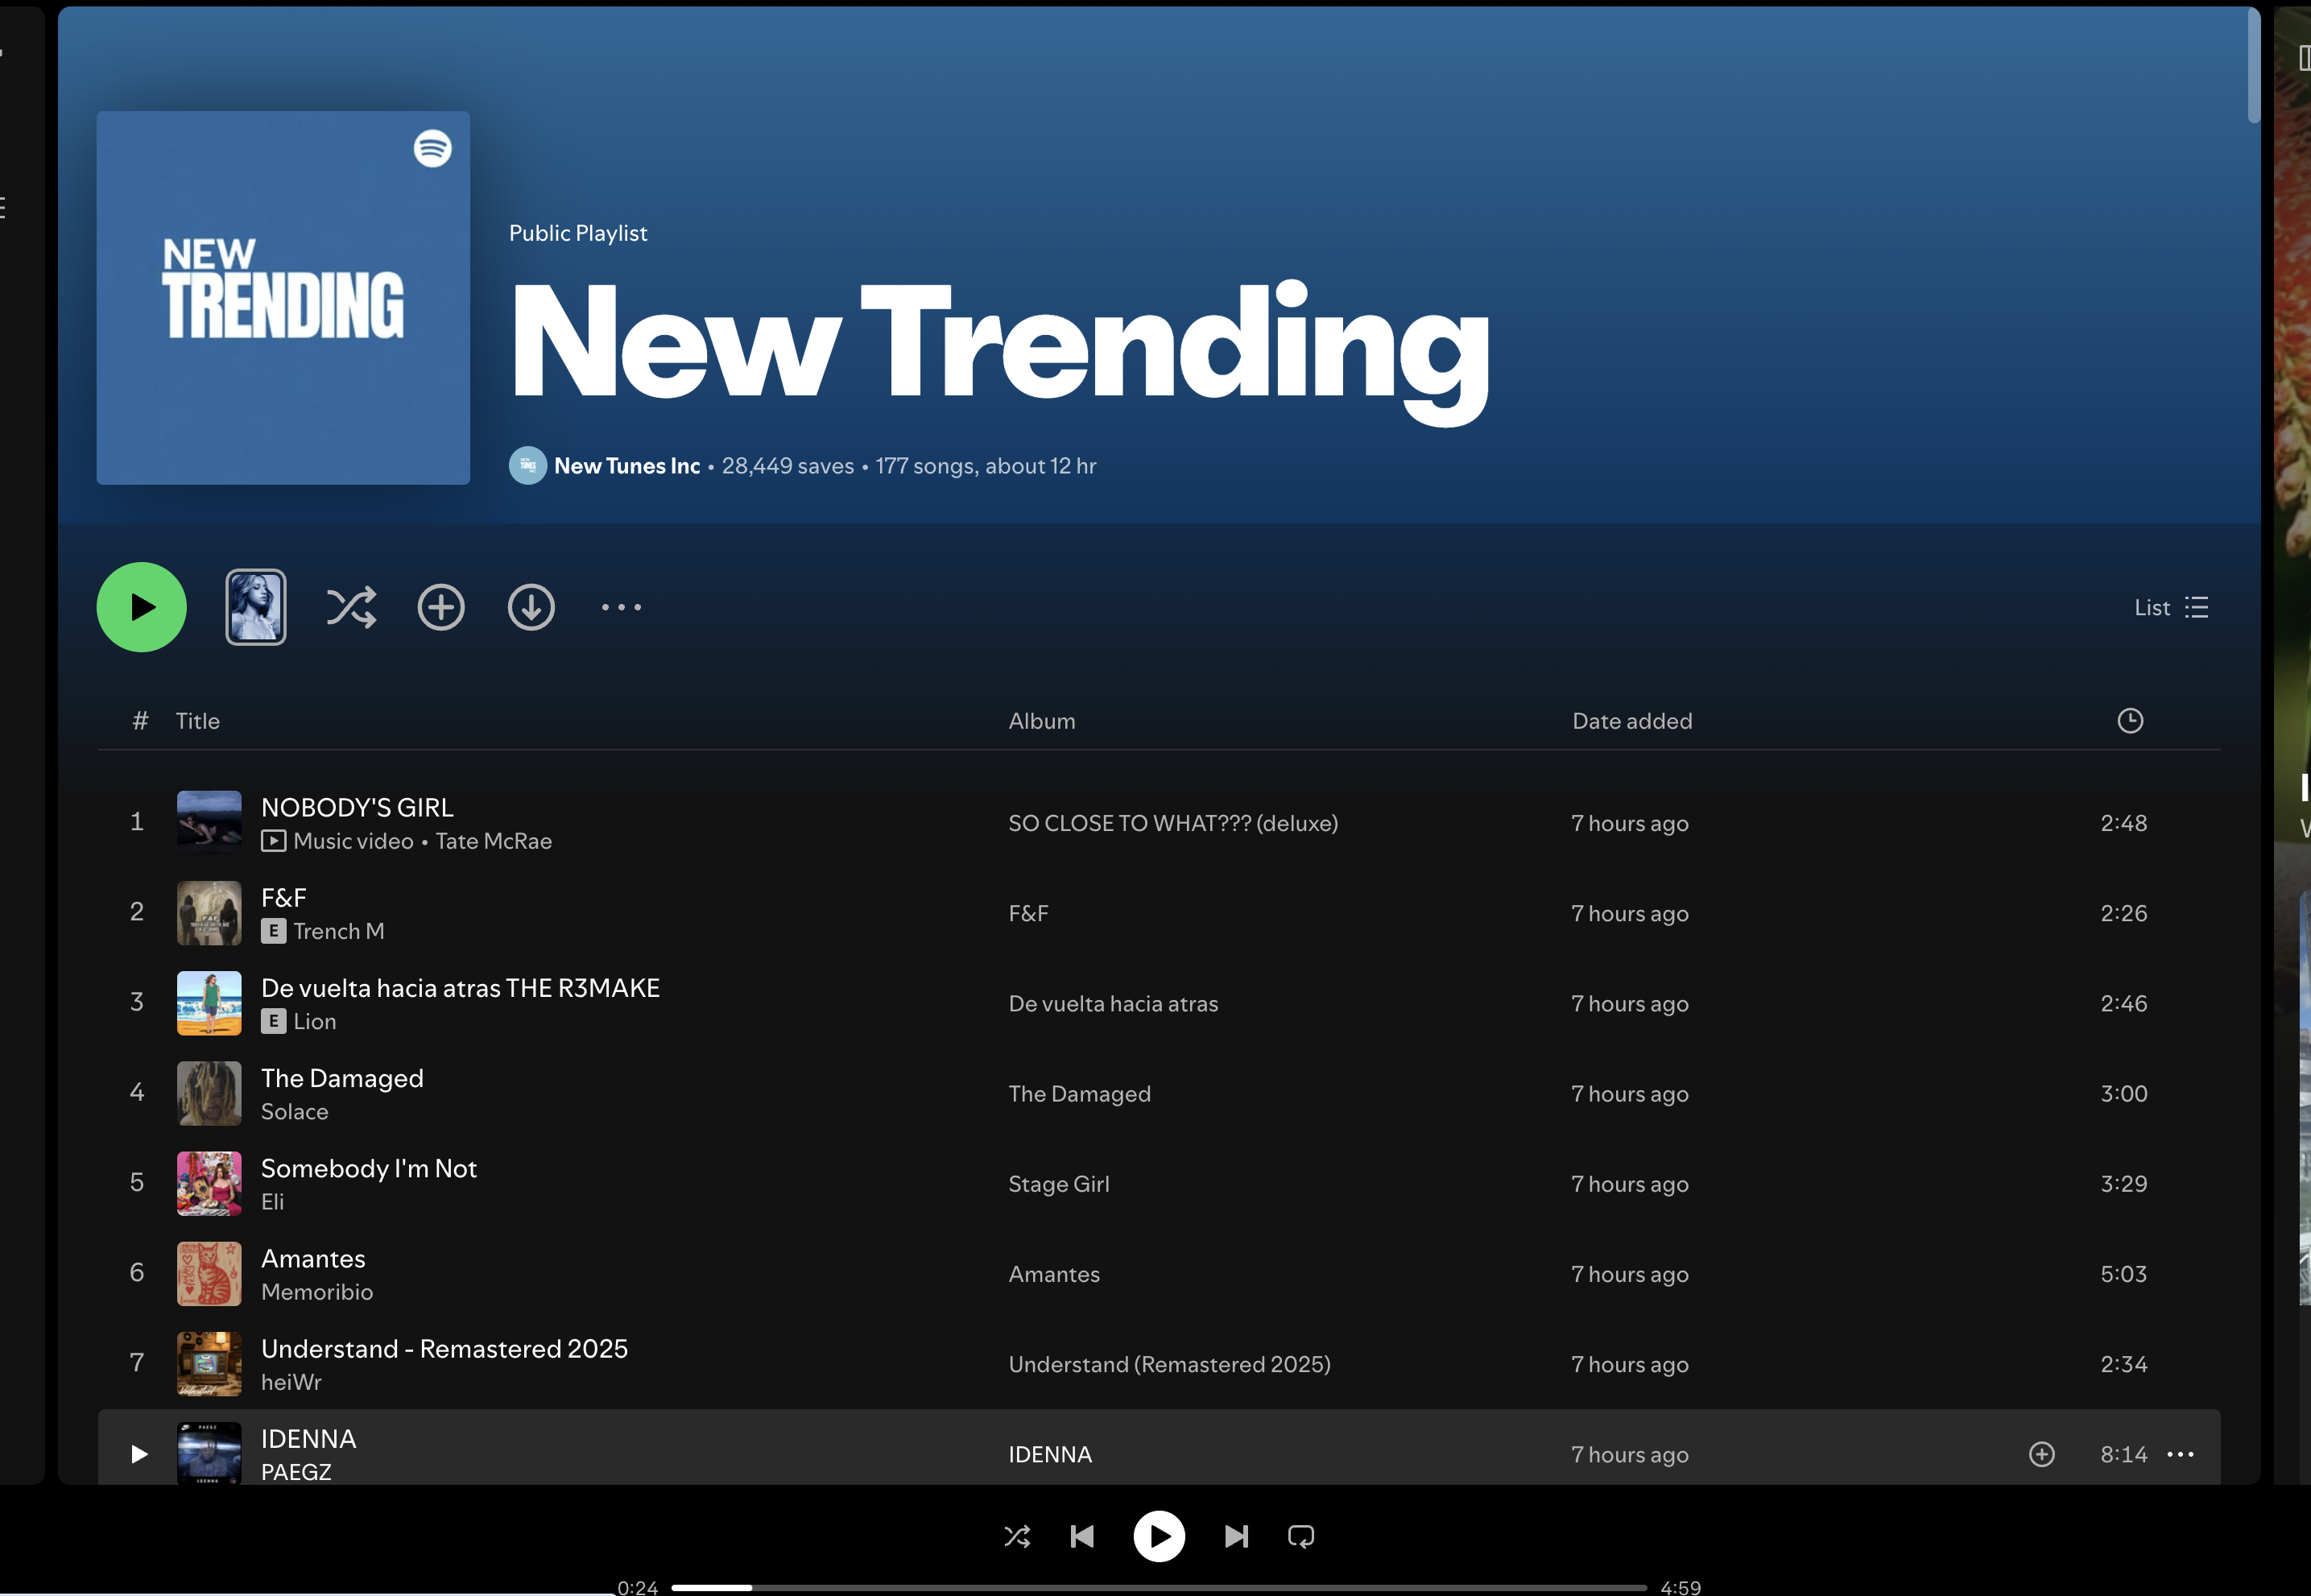Open the F&F album link
Screen dimensions: 2311x1596
tap(1028, 913)
